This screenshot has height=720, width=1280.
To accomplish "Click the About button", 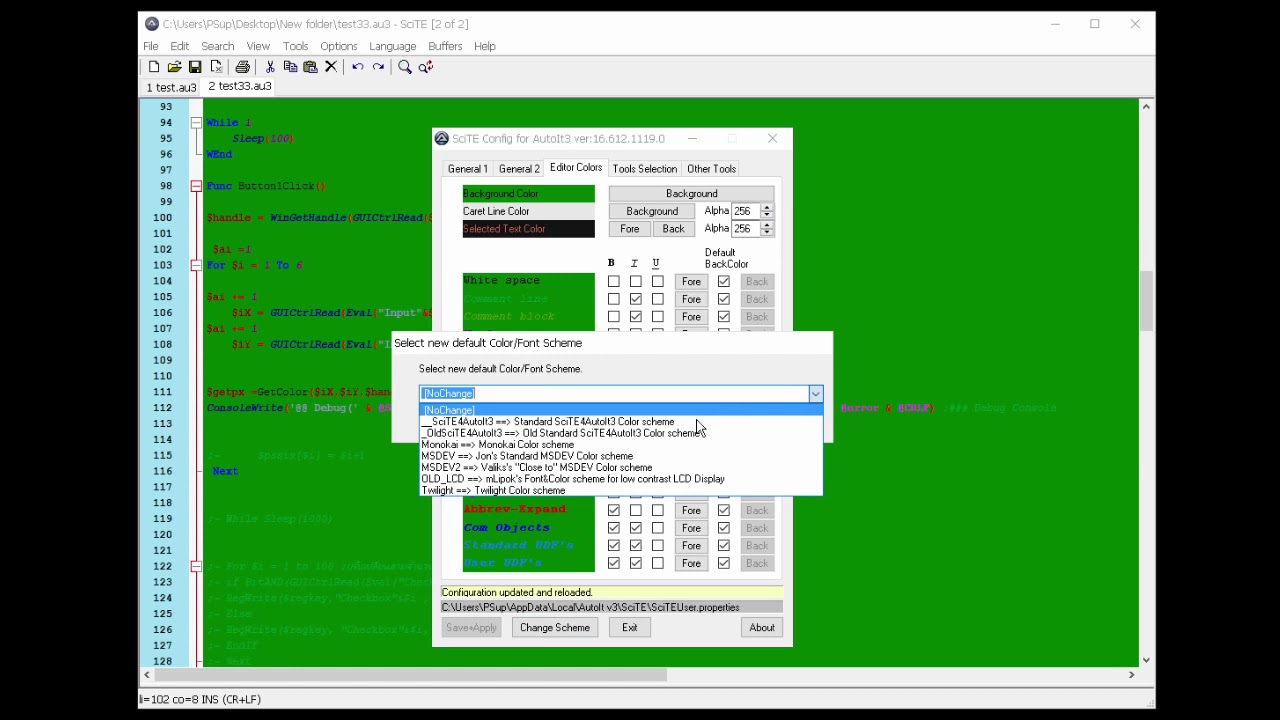I will [x=762, y=628].
